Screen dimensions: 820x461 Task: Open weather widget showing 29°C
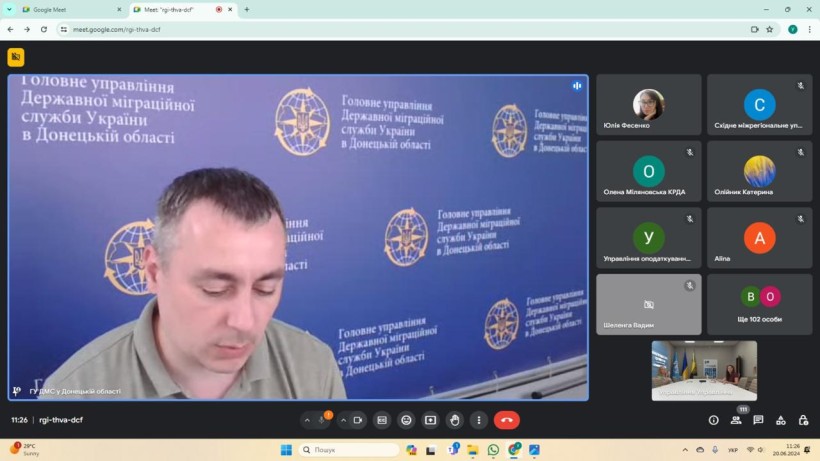24,449
